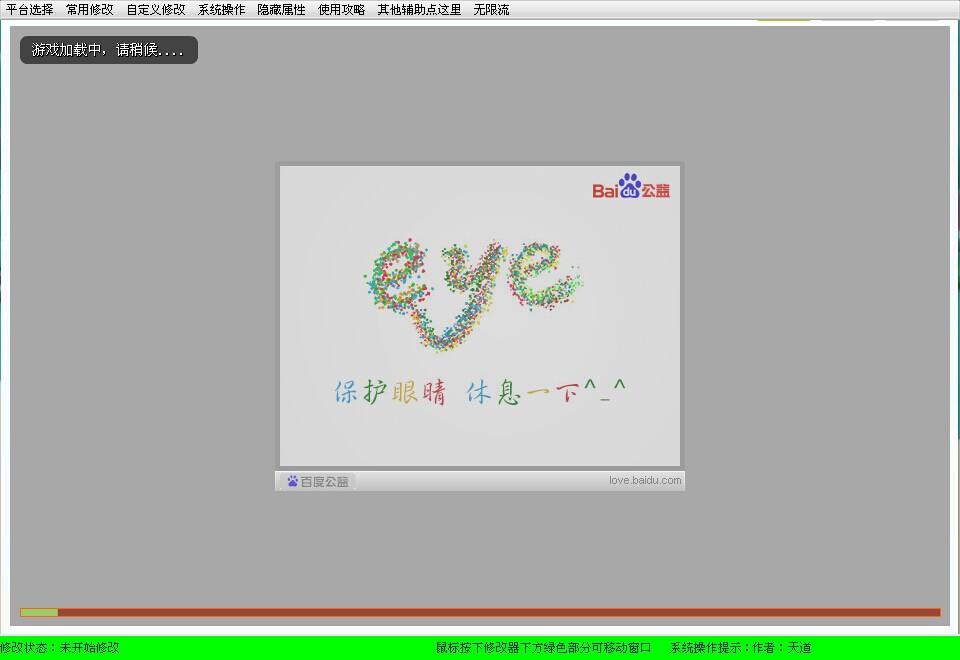Click the red unfilled part of loading bar
This screenshot has width=960, height=660.
(x=500, y=612)
